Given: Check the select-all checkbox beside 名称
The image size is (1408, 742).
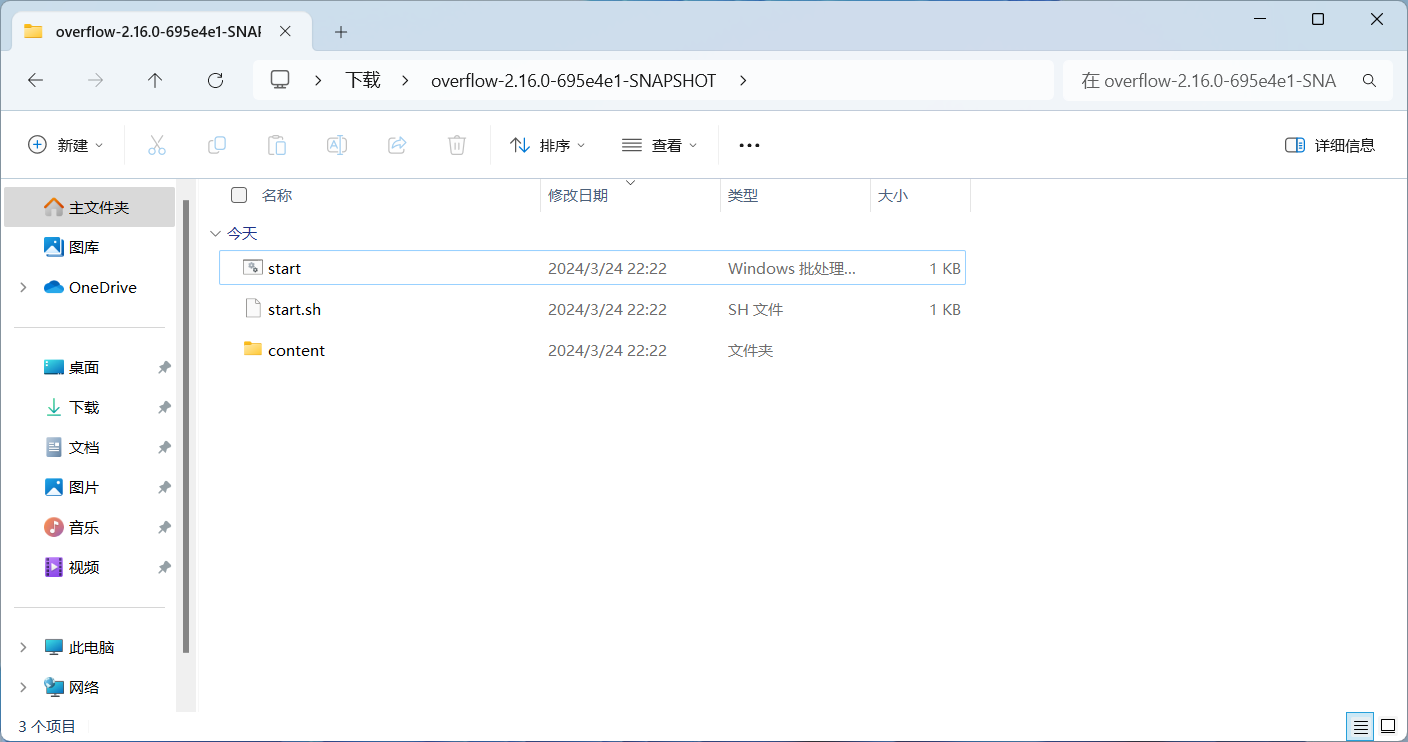Looking at the screenshot, I should pos(239,195).
